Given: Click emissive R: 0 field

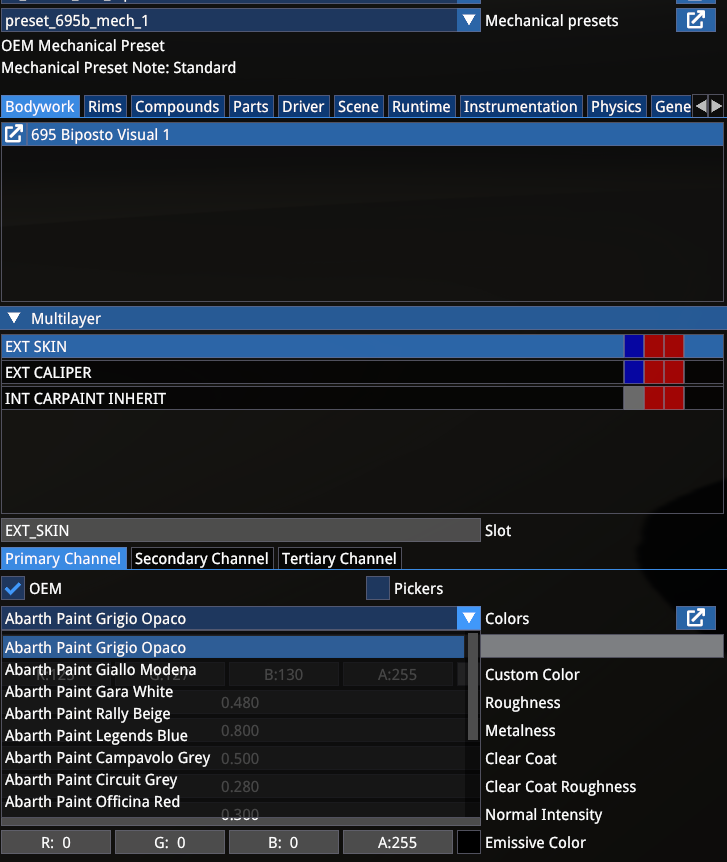Looking at the screenshot, I should [56, 842].
